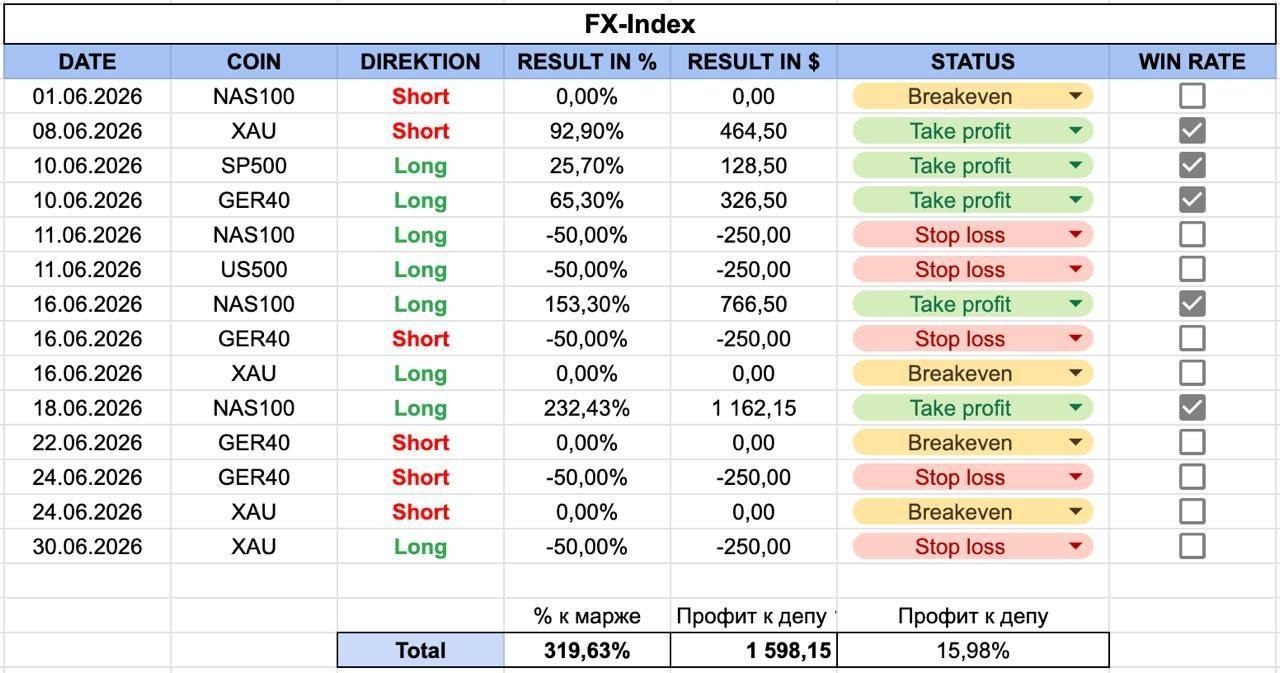The image size is (1280, 673).
Task: Expand Take profit dropdown on SP500 row
Action: 1076,166
